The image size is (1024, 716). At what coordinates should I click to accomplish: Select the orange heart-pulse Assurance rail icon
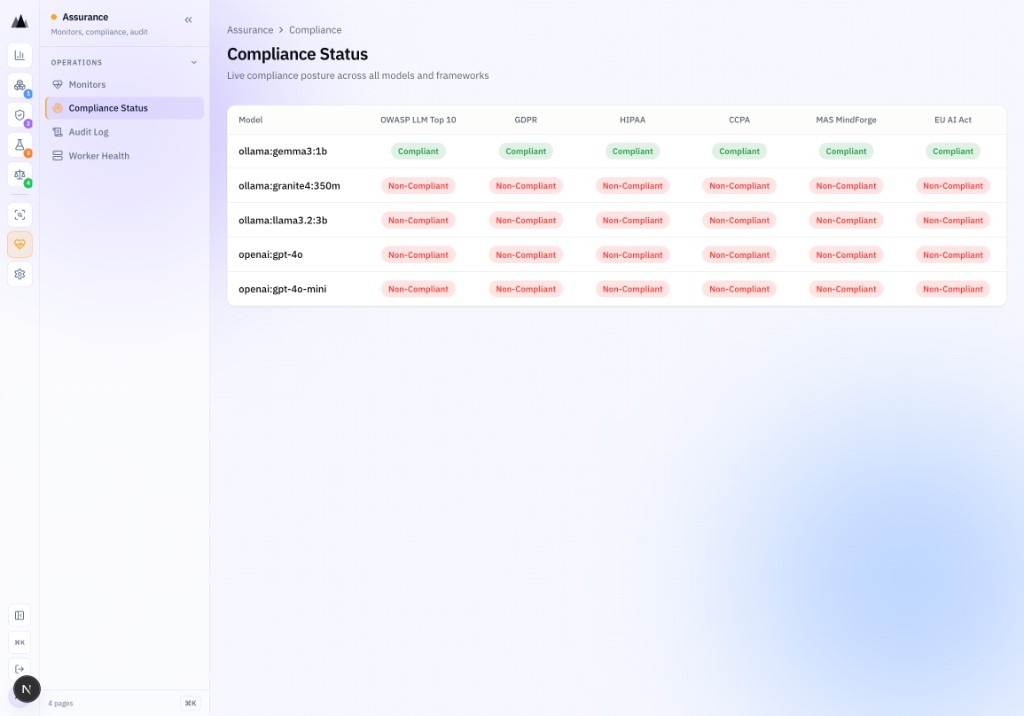coord(20,244)
